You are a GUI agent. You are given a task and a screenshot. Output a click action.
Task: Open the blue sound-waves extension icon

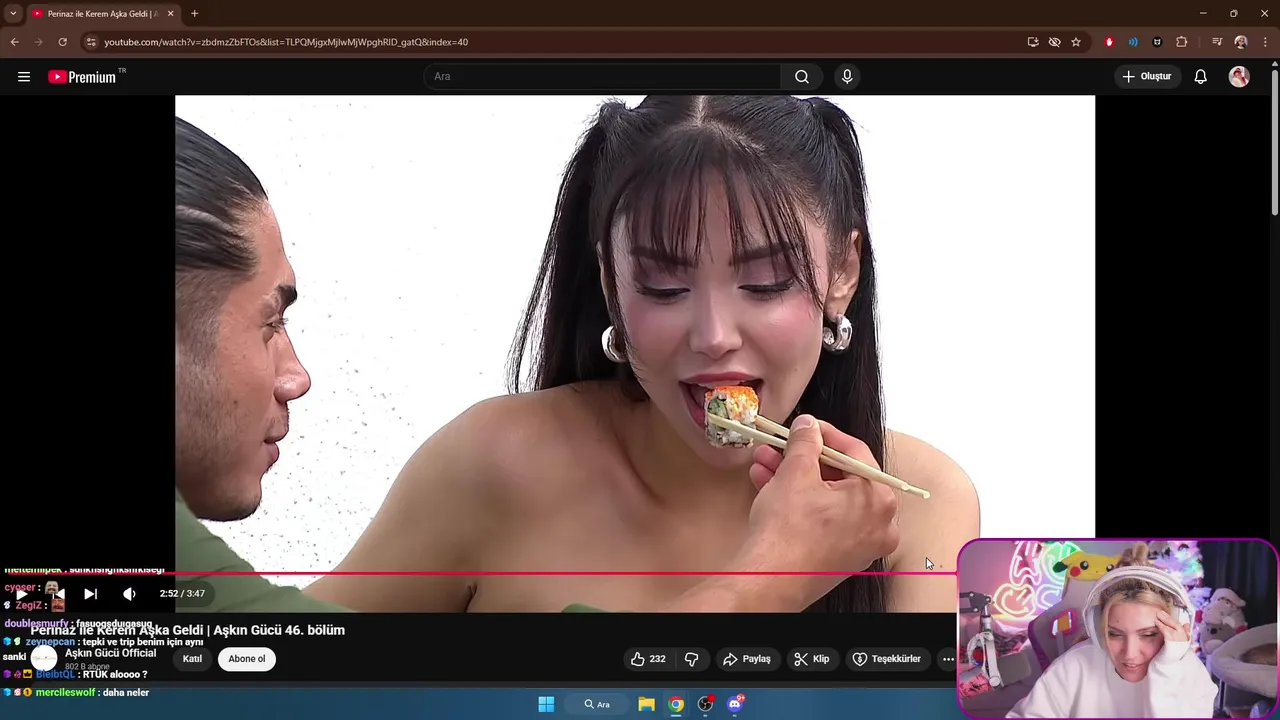[x=1133, y=42]
